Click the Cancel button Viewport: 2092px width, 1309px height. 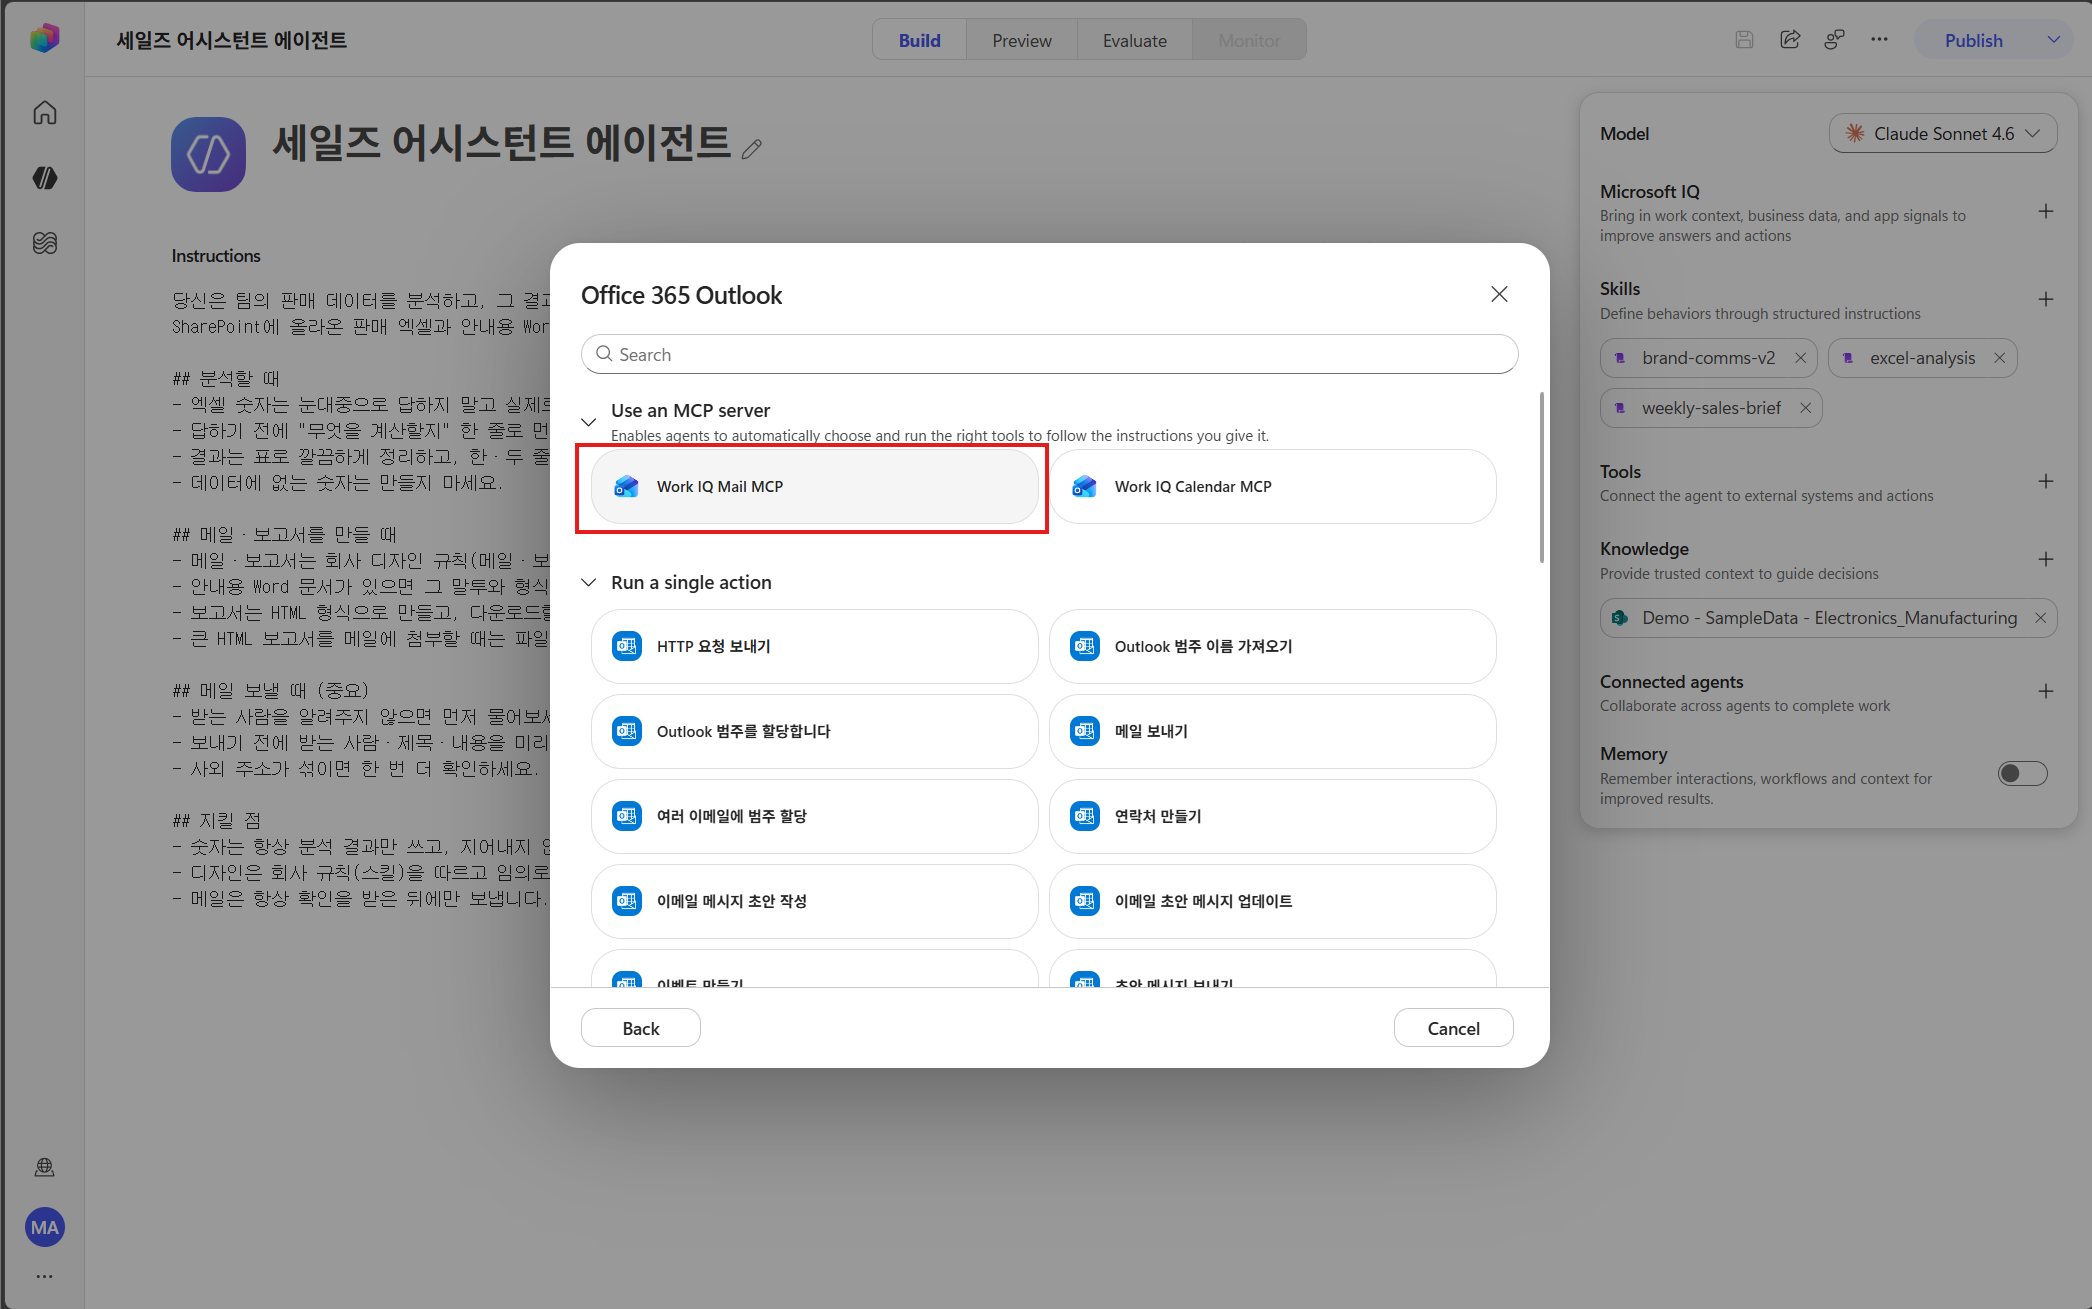(x=1453, y=1028)
